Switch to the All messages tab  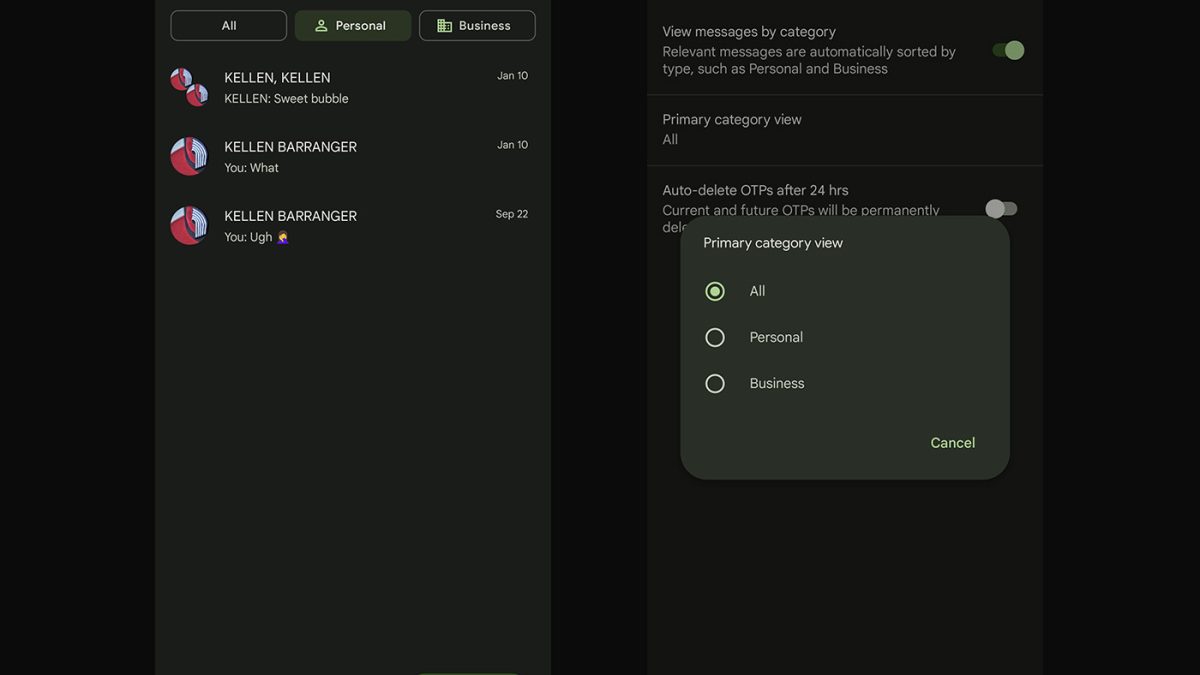pyautogui.click(x=229, y=26)
